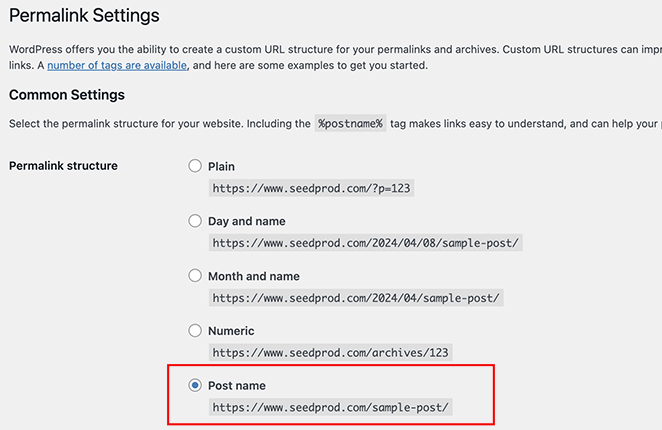Select the Month and name radio button
Screen dimensions: 662x430
[195, 276]
